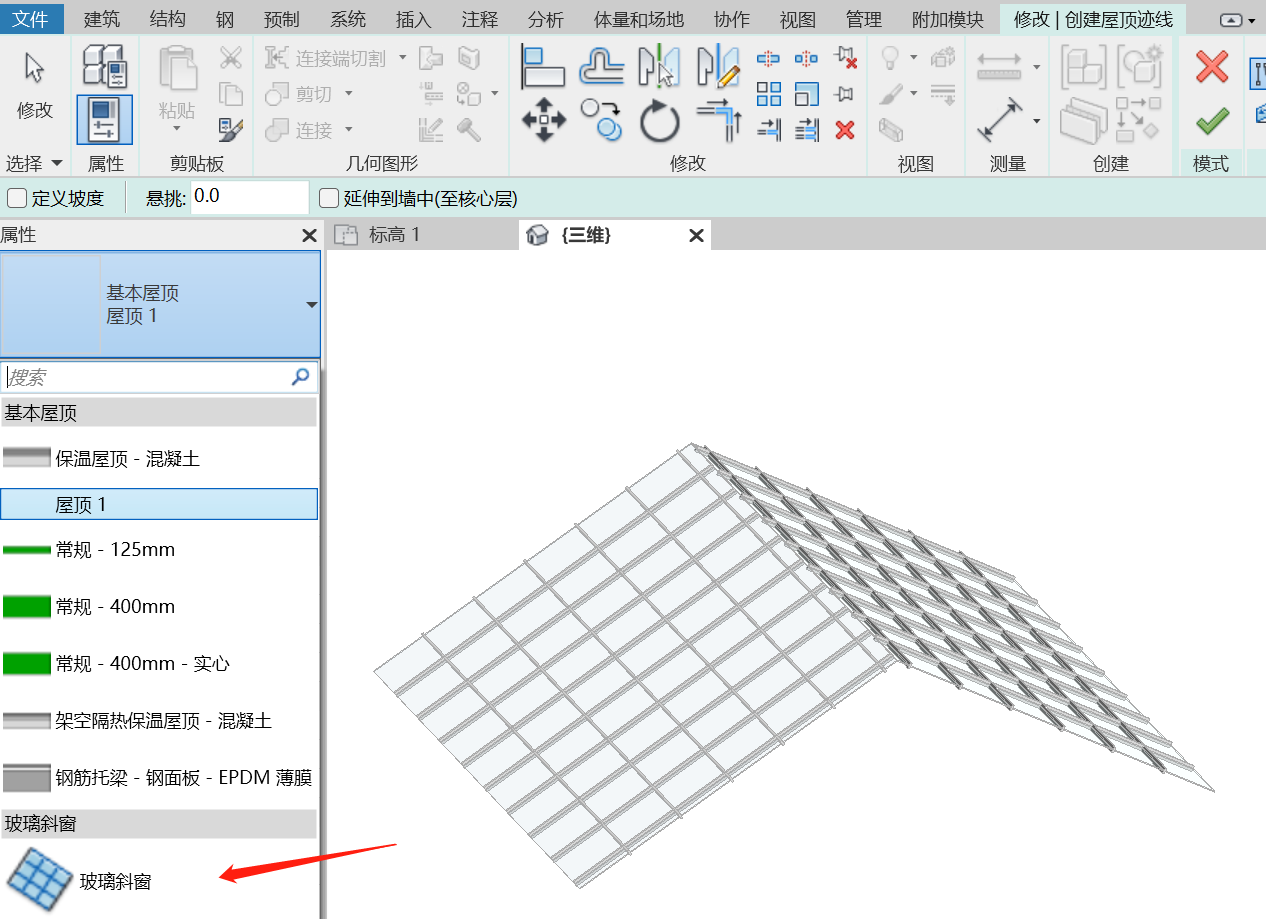
Task: Switch to the 视图 ribbon tab
Action: coord(797,19)
